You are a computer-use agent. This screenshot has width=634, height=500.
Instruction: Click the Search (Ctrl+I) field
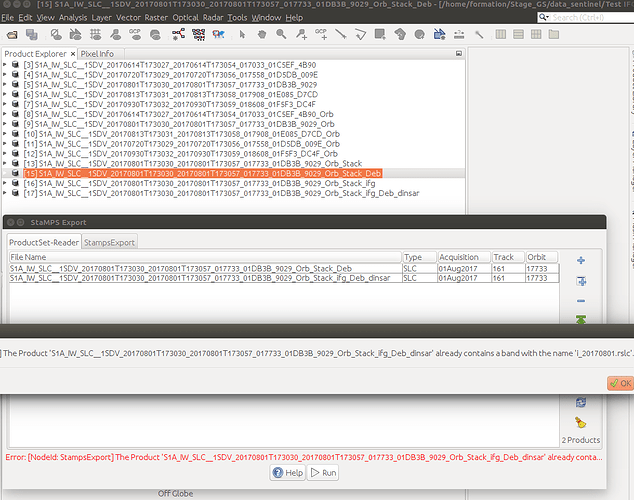591,17
